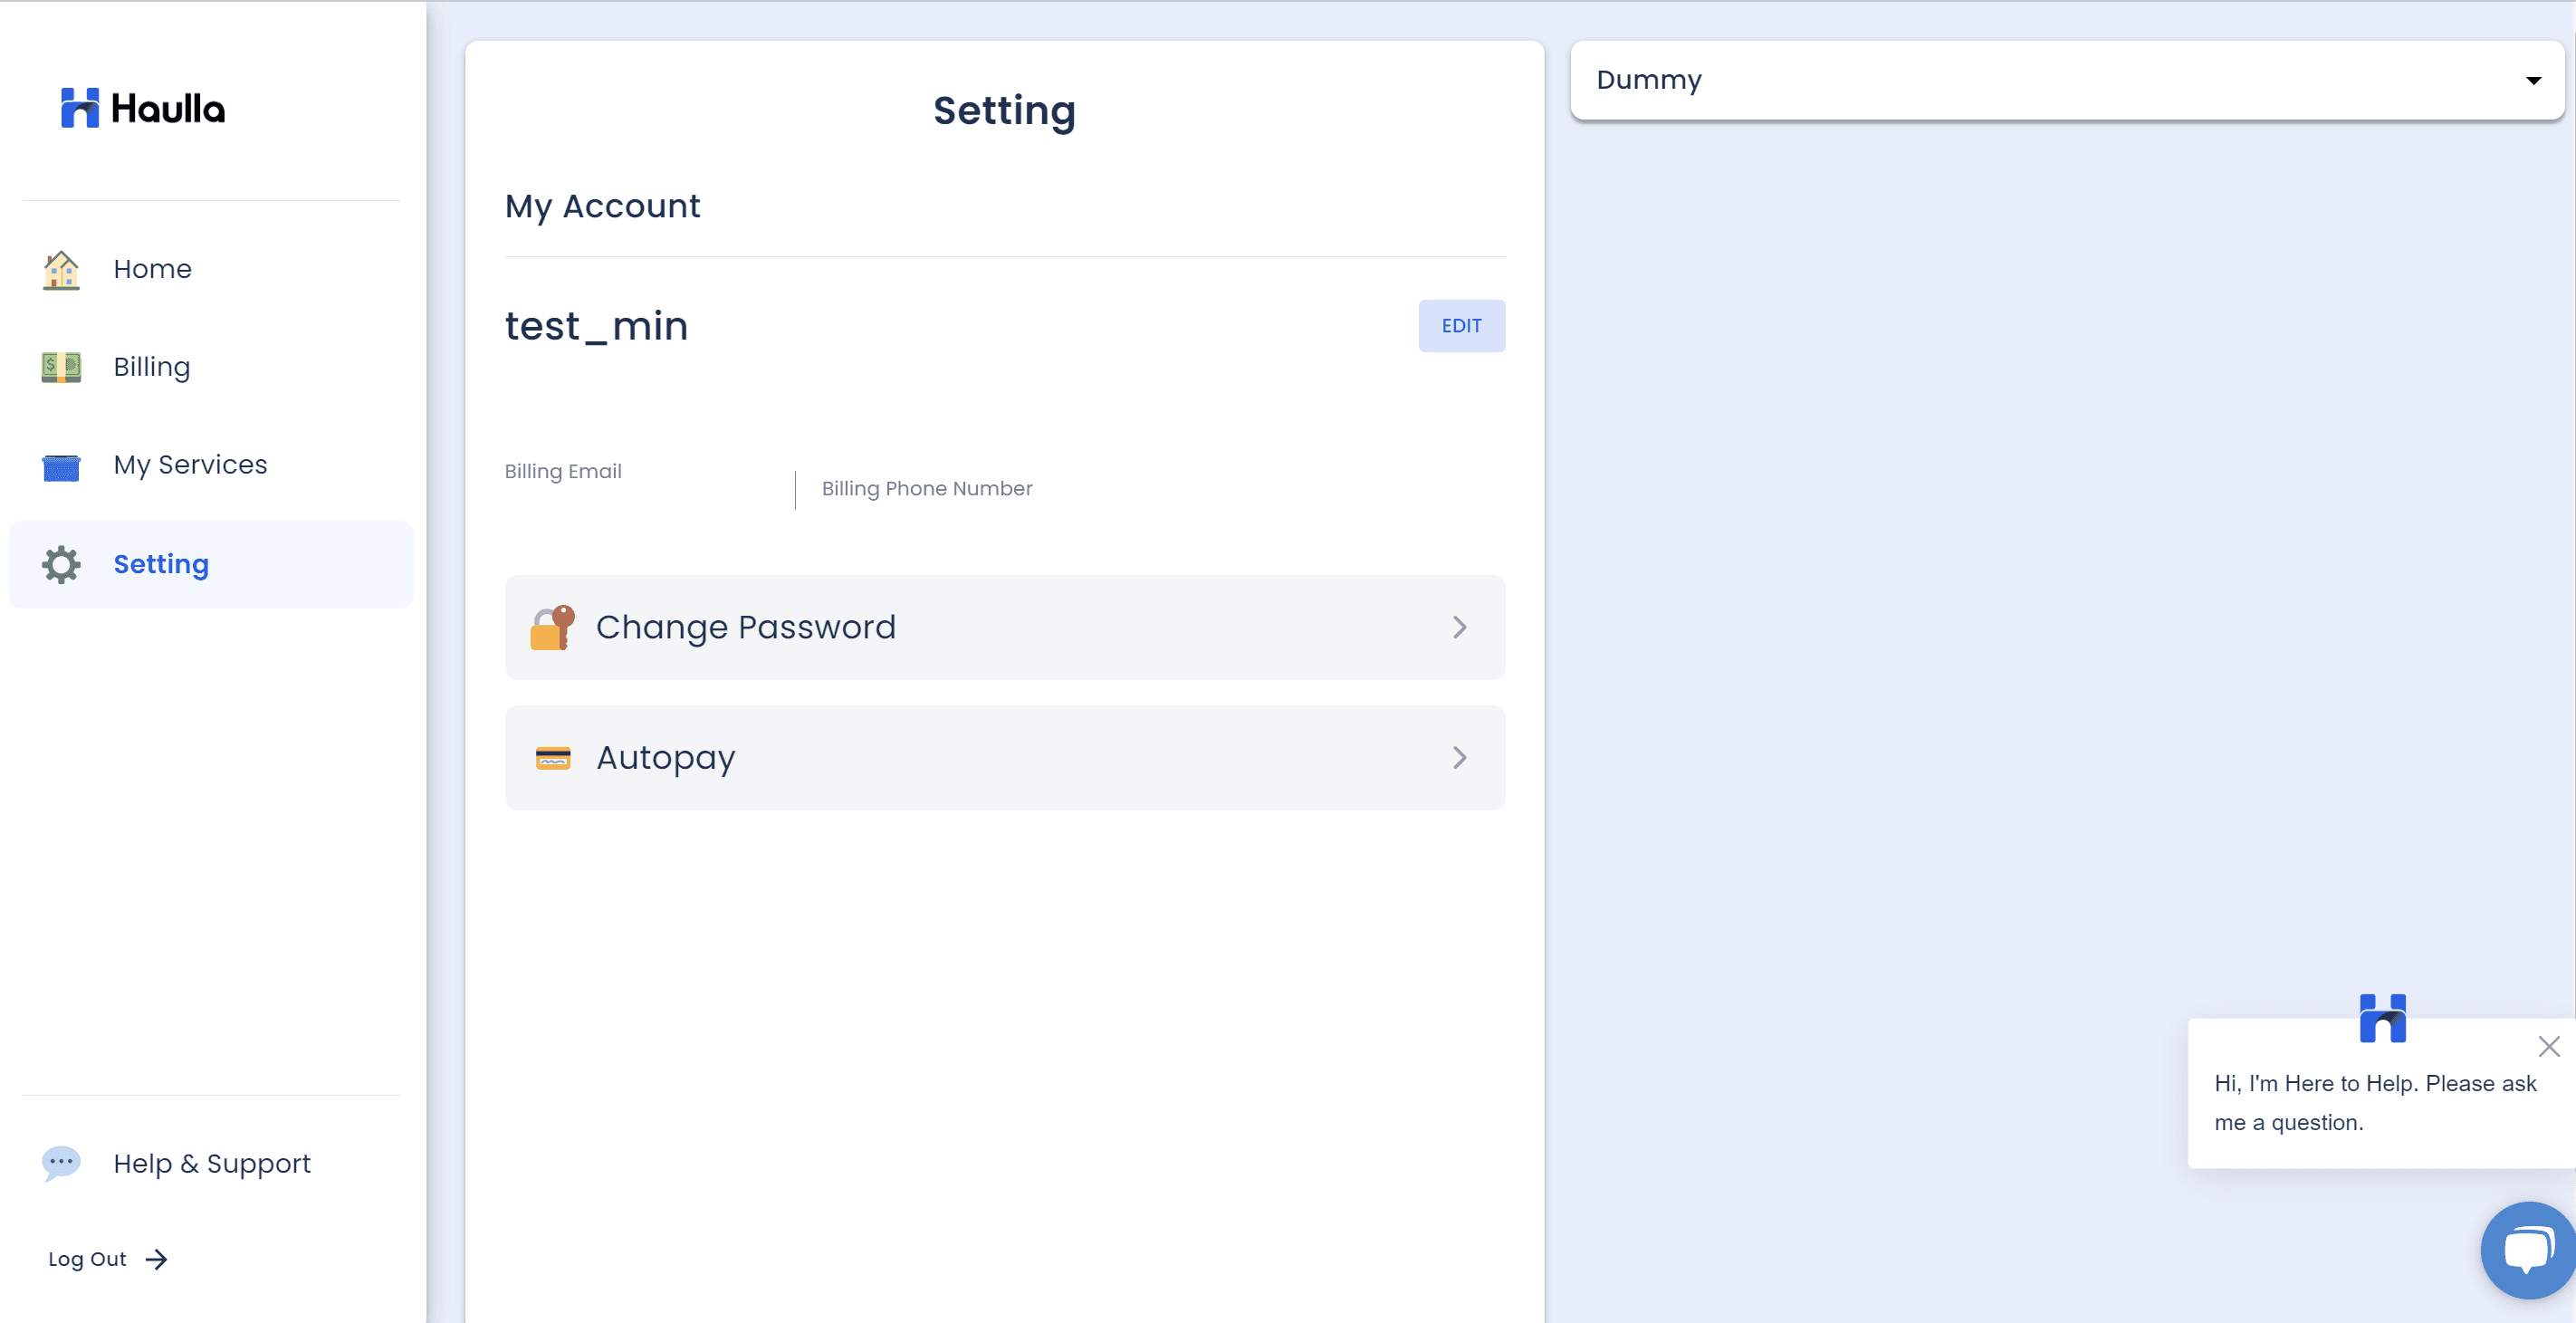The width and height of the screenshot is (2576, 1323).
Task: Click the Haulla logo icon
Action: 80,108
